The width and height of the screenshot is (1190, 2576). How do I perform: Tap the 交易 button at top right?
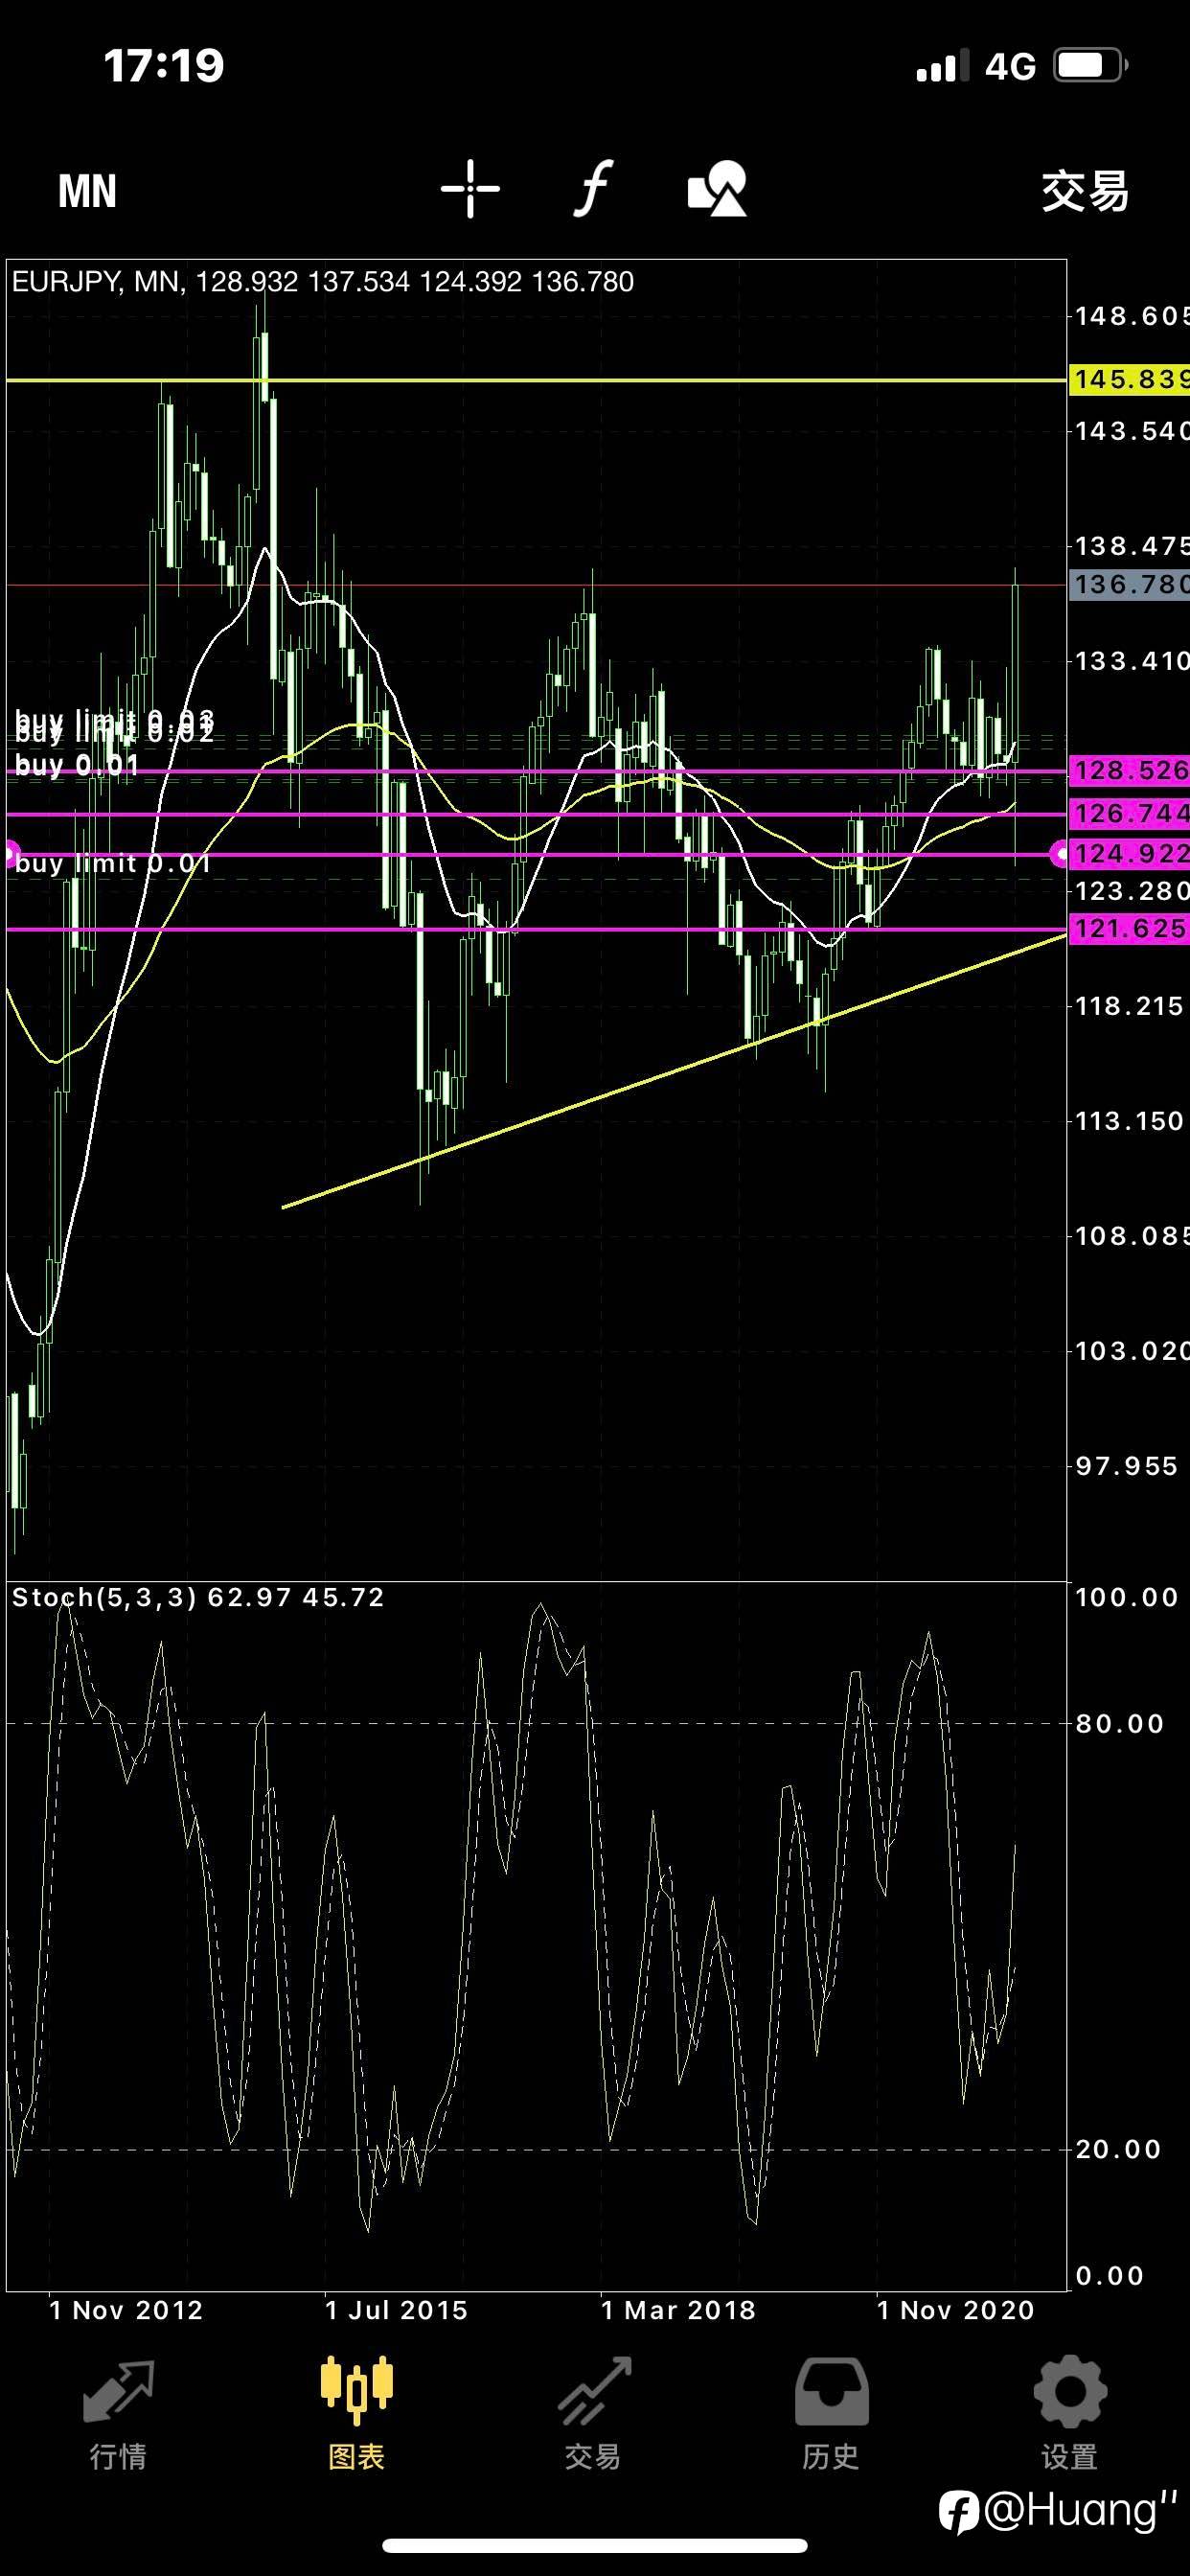(1085, 190)
